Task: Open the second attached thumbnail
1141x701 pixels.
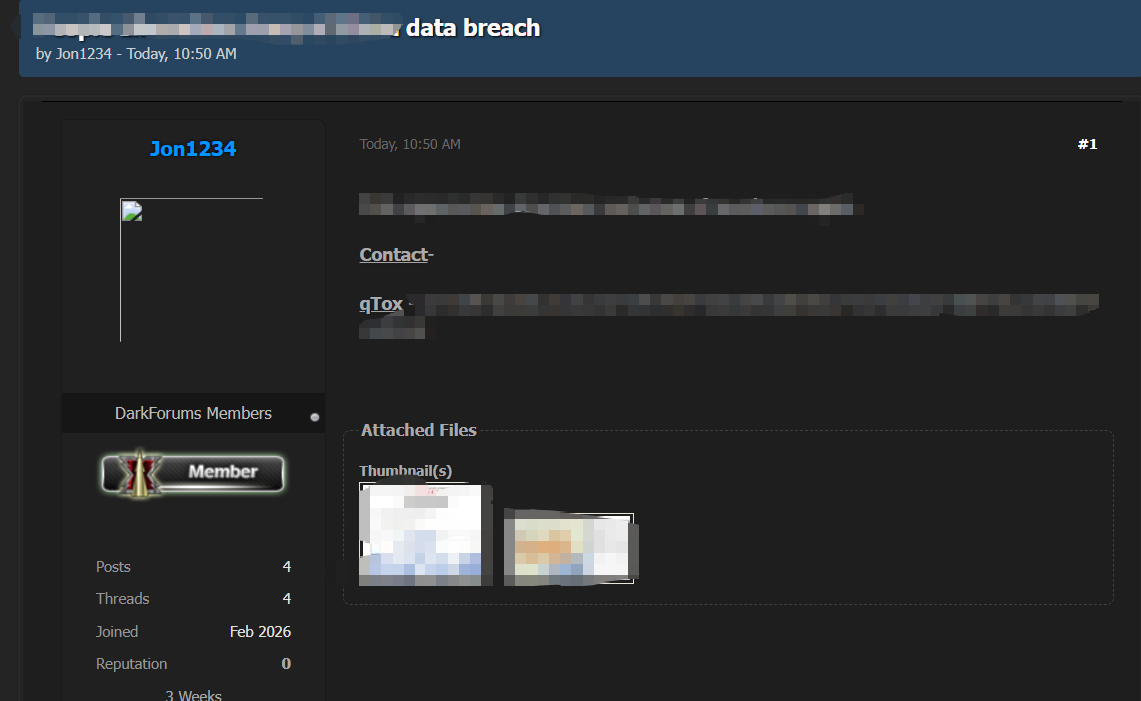Action: [x=569, y=548]
